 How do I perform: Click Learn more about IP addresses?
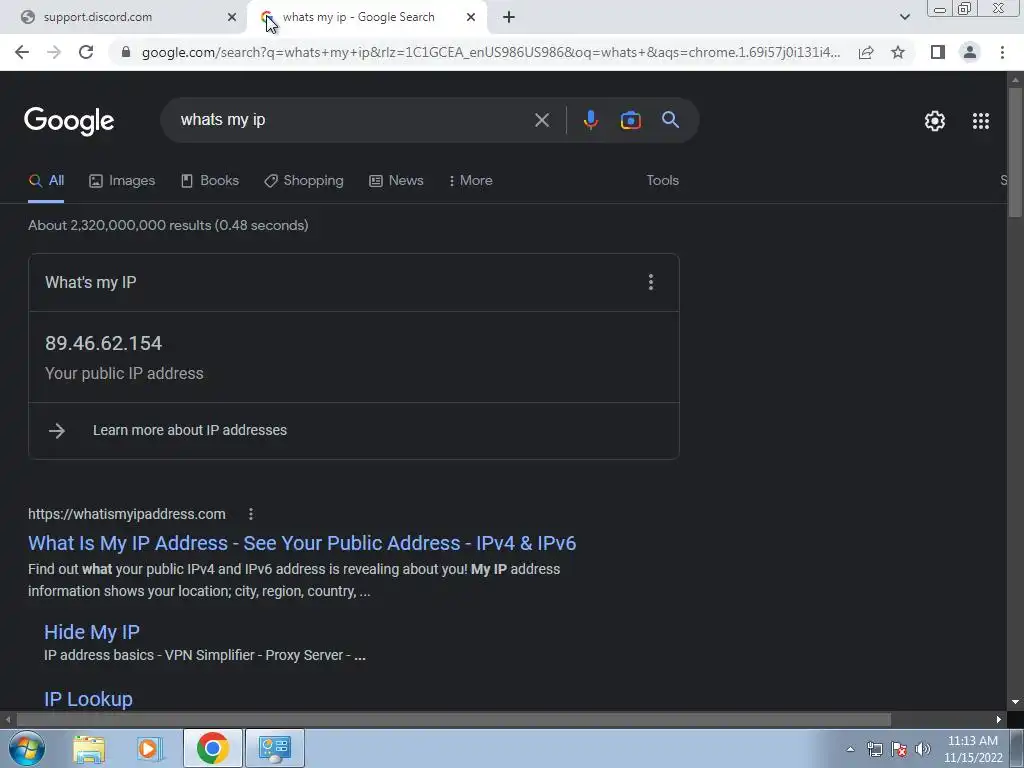[190, 430]
